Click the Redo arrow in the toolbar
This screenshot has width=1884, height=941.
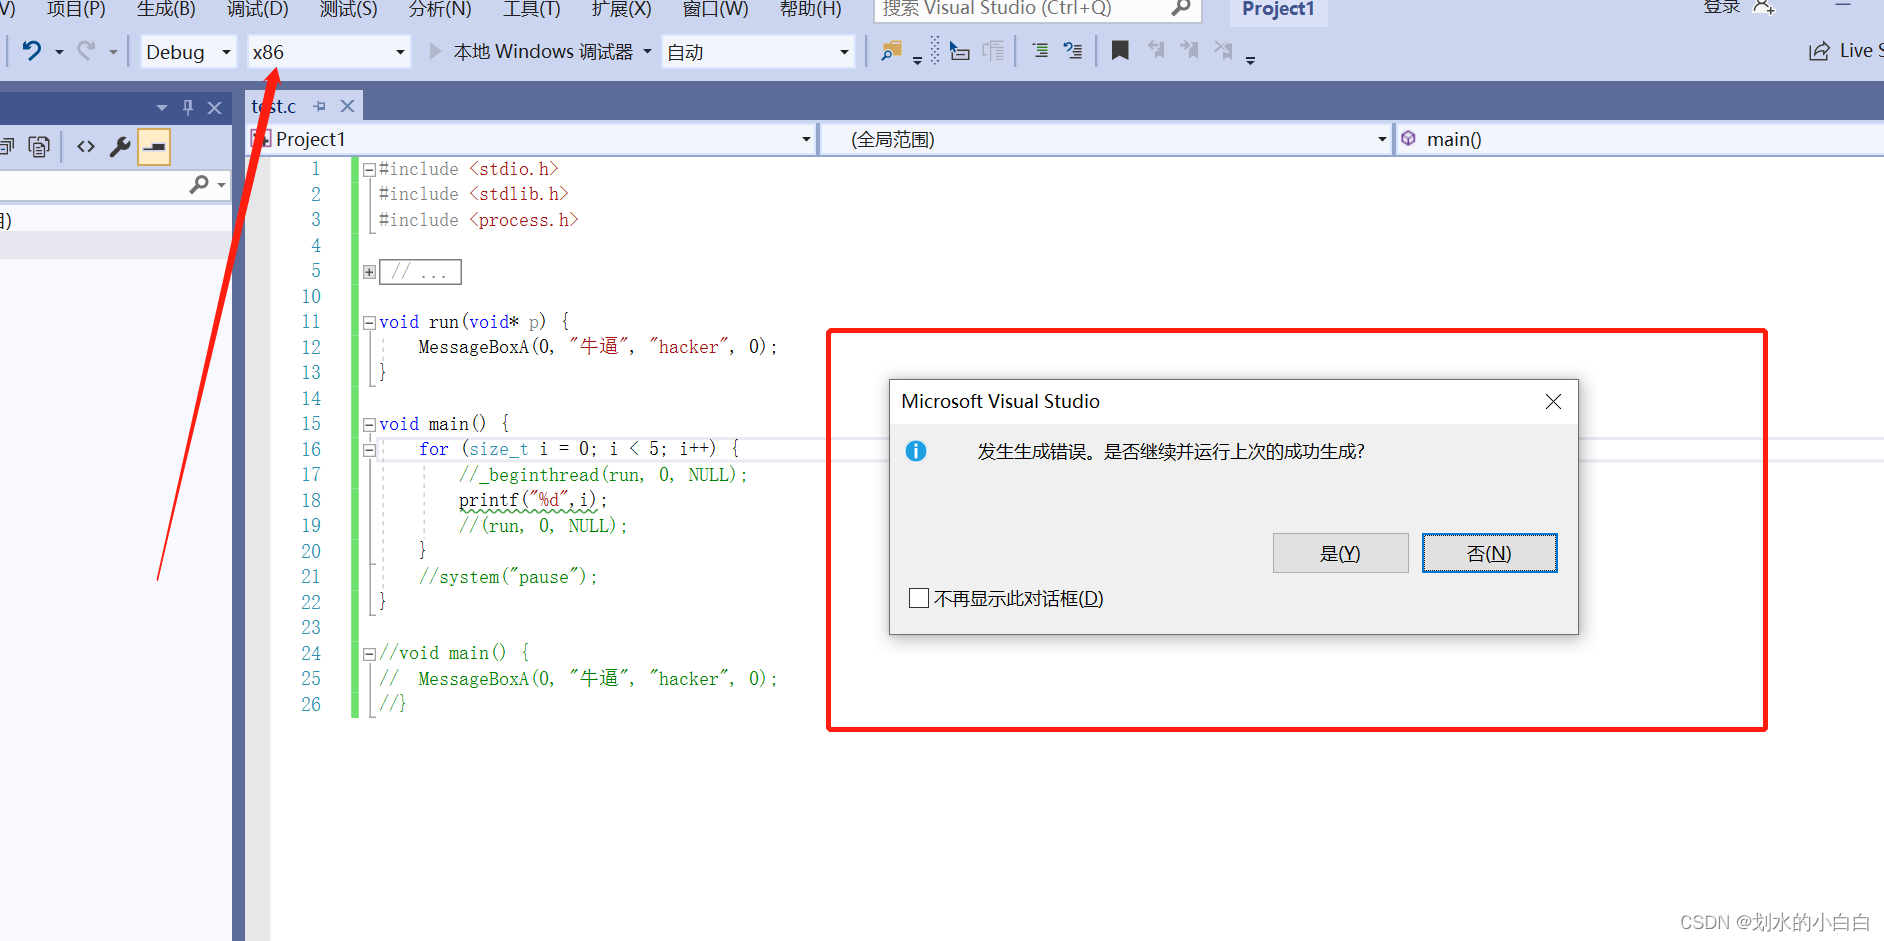pyautogui.click(x=87, y=51)
